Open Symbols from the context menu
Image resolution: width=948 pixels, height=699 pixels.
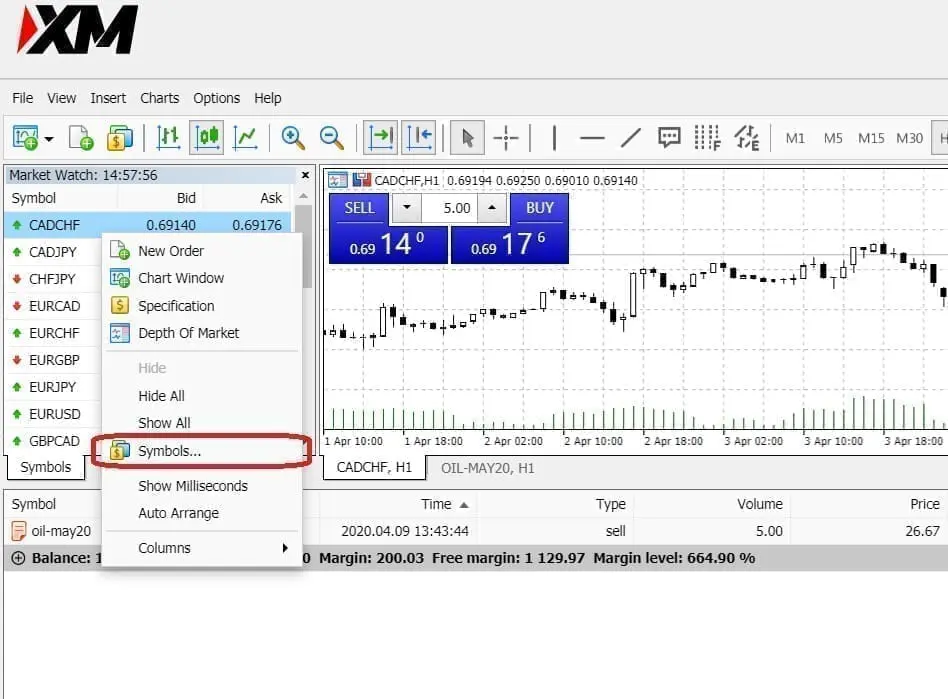[x=172, y=452]
